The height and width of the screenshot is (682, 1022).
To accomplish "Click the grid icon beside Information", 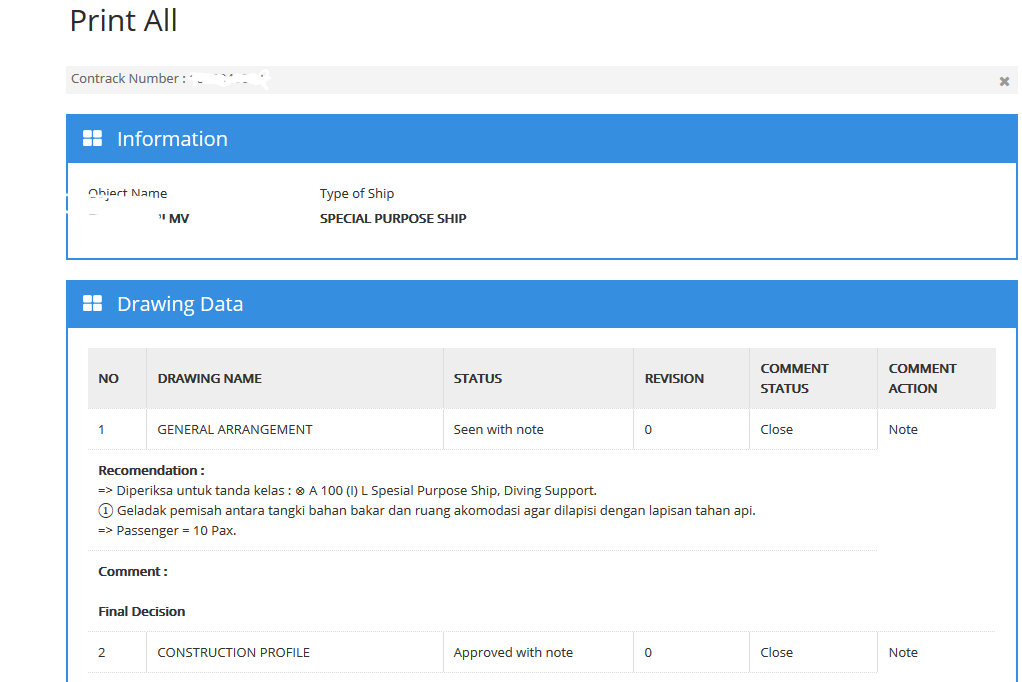I will [92, 139].
